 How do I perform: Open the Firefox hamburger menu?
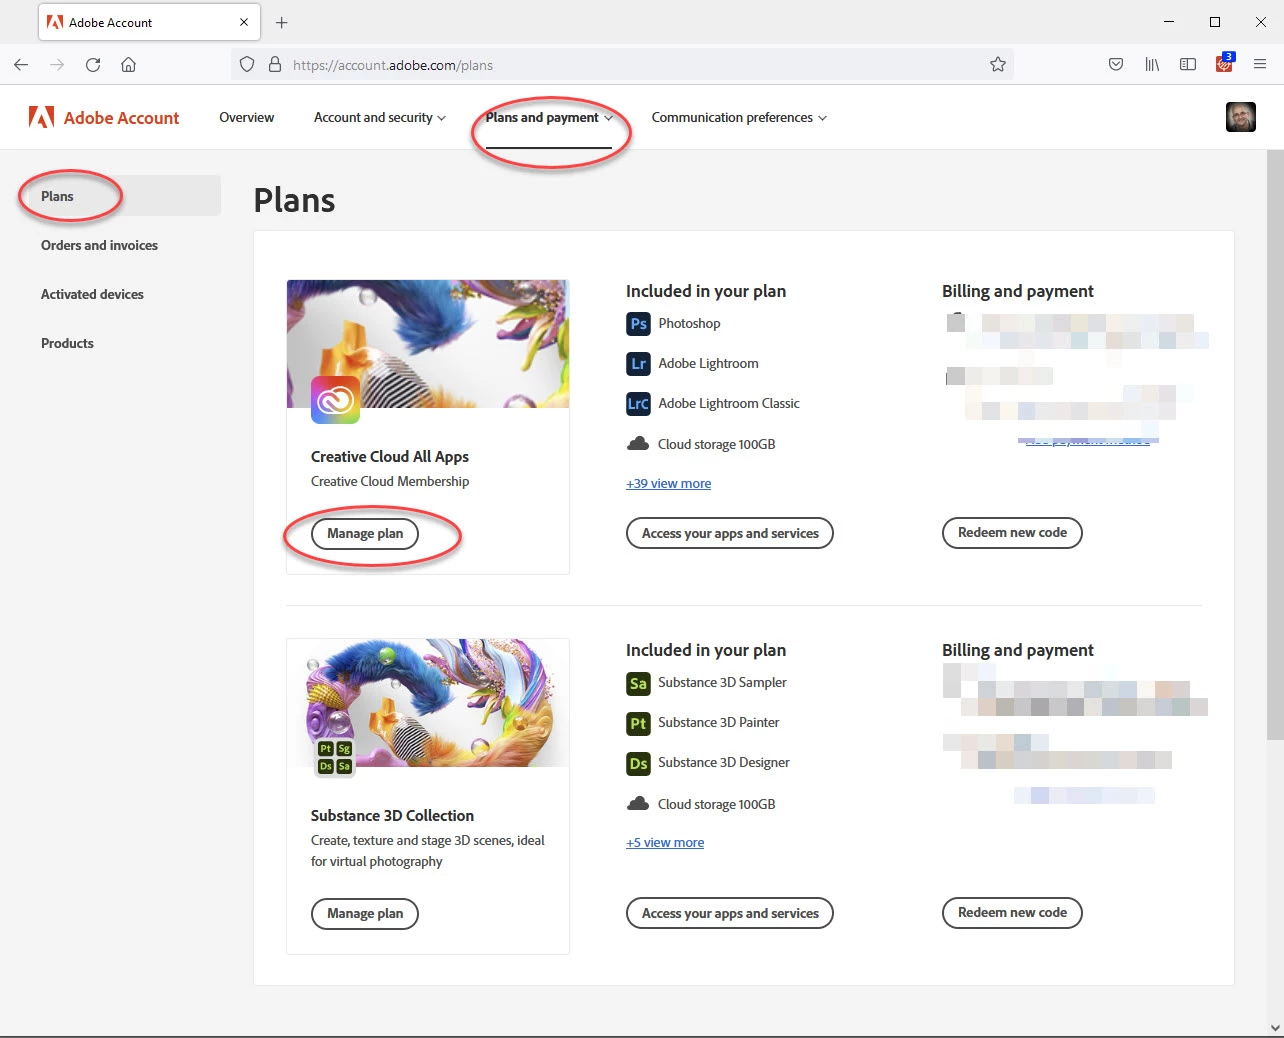1260,65
